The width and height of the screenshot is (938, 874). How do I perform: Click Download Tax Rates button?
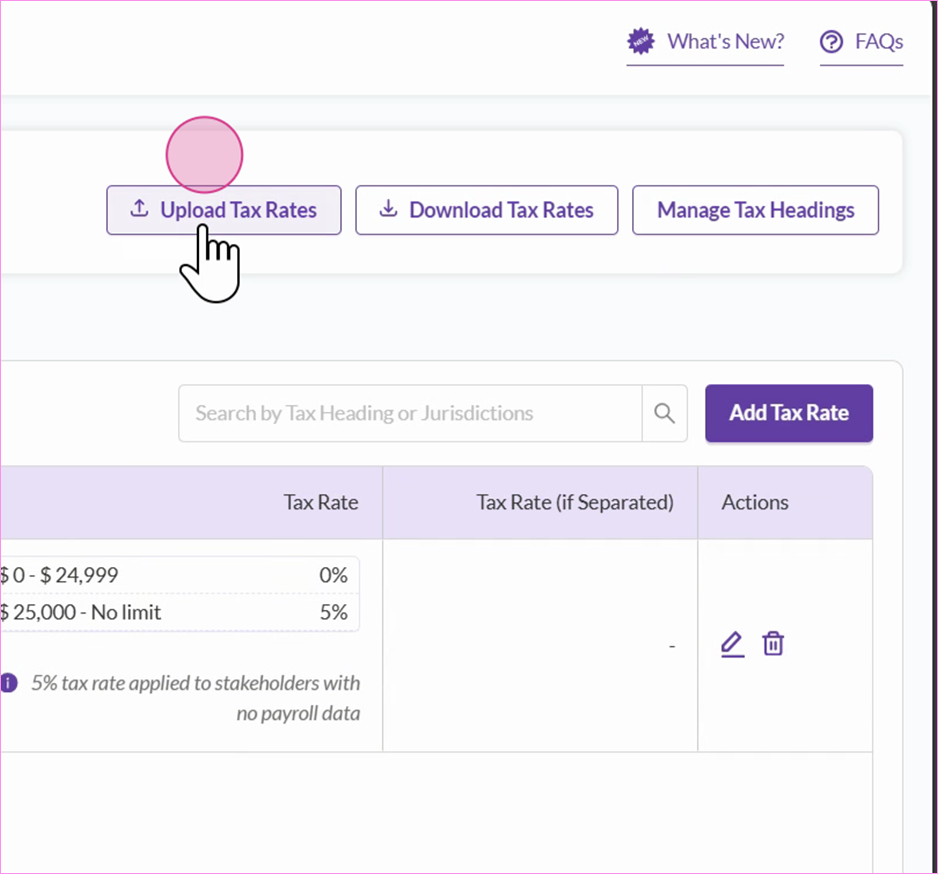(486, 210)
